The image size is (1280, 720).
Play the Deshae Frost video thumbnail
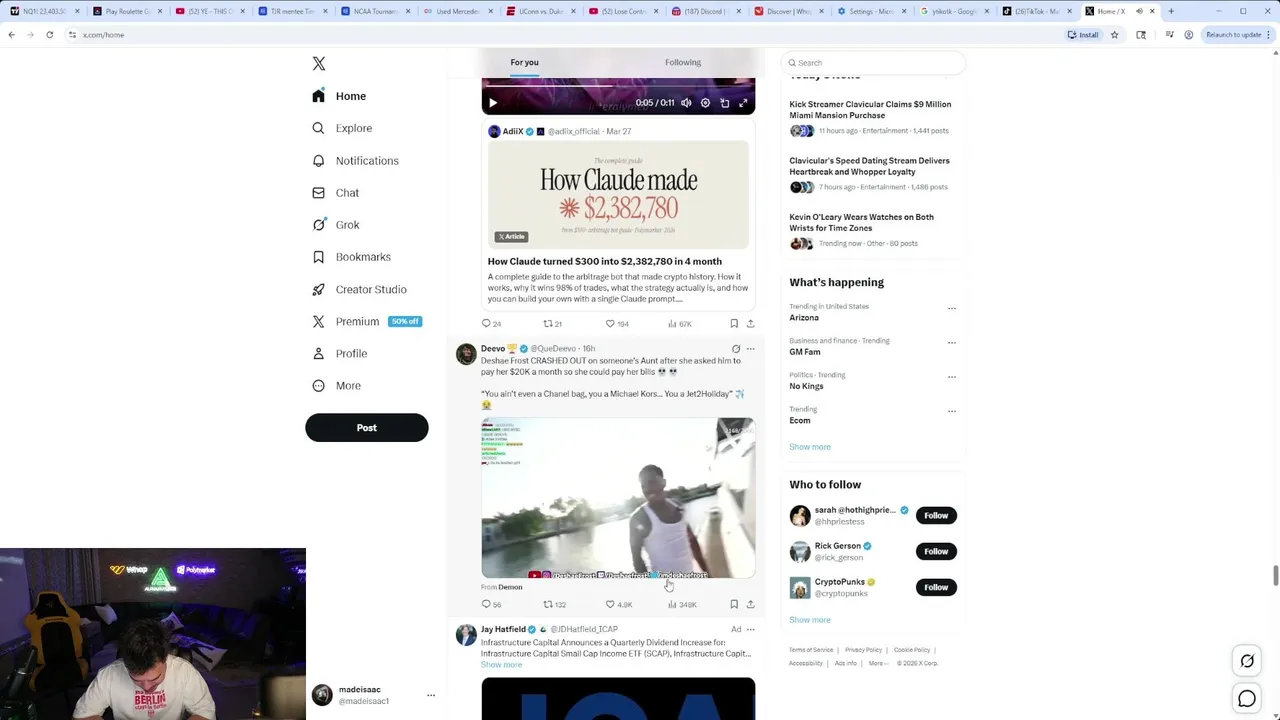618,498
